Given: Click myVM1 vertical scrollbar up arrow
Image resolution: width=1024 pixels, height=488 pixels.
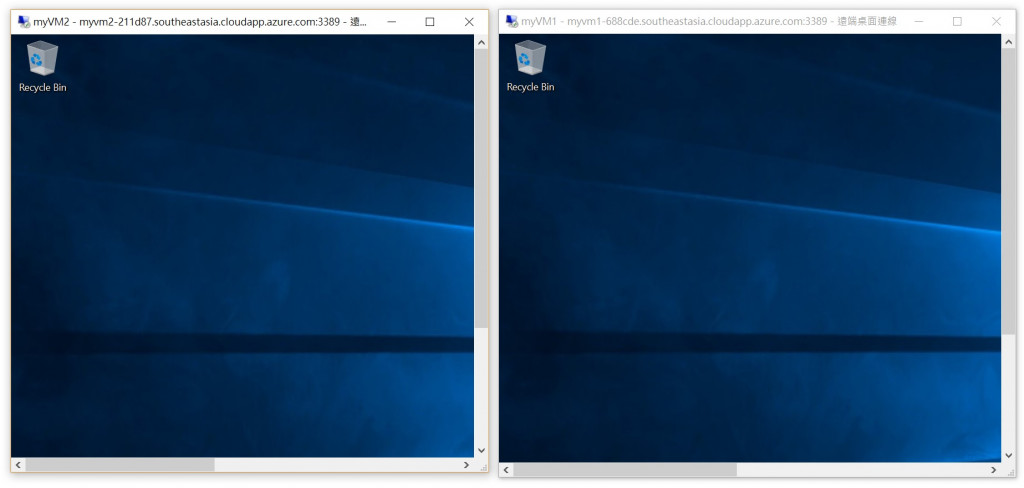Looking at the screenshot, I should coord(1008,43).
